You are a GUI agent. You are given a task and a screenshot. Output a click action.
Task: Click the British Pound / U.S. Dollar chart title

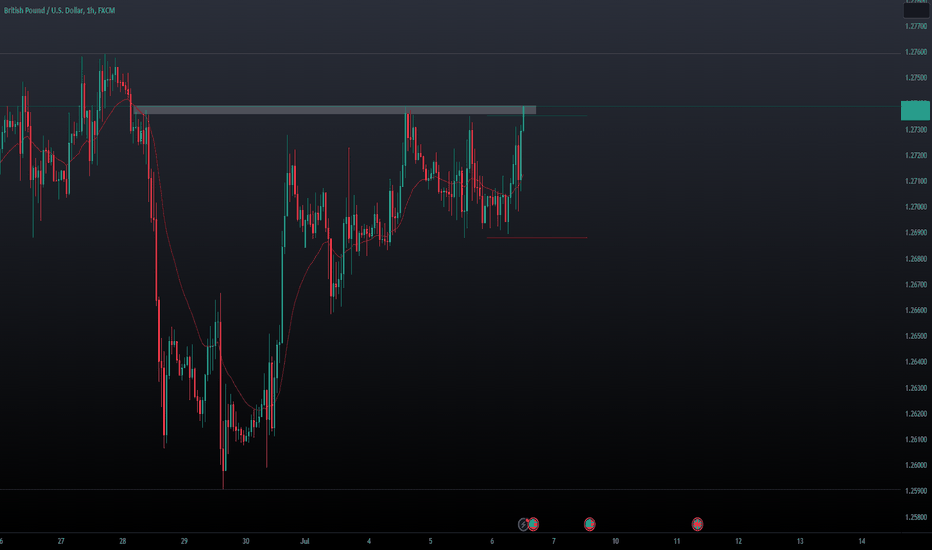tap(59, 11)
